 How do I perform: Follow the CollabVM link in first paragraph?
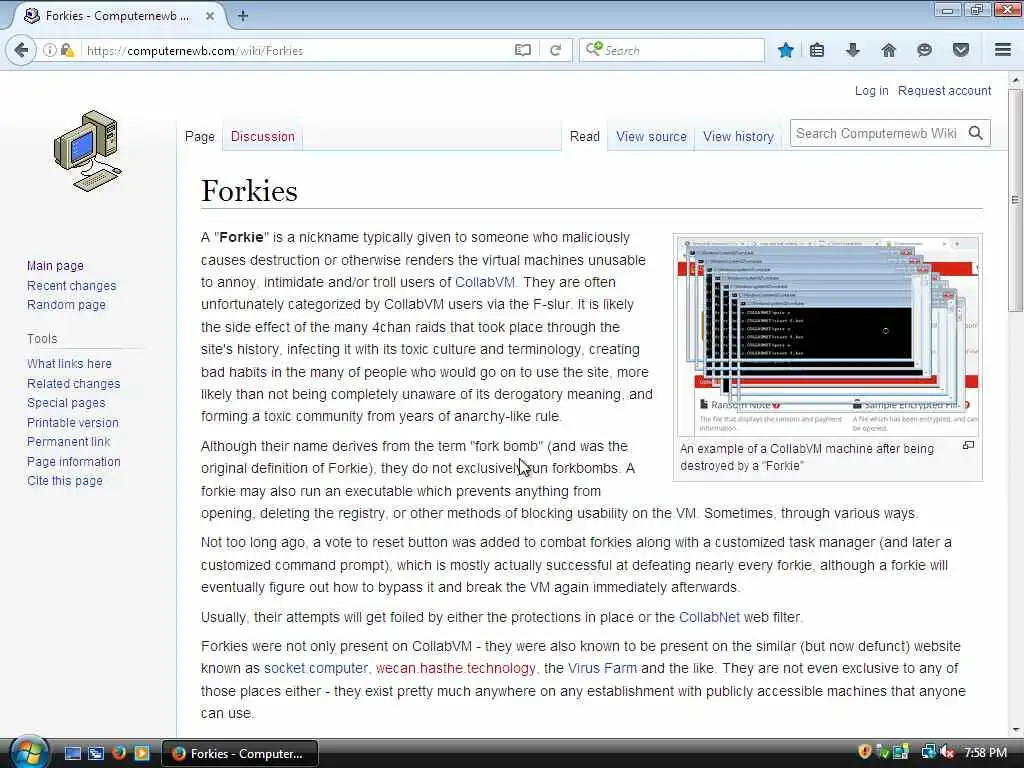485,282
